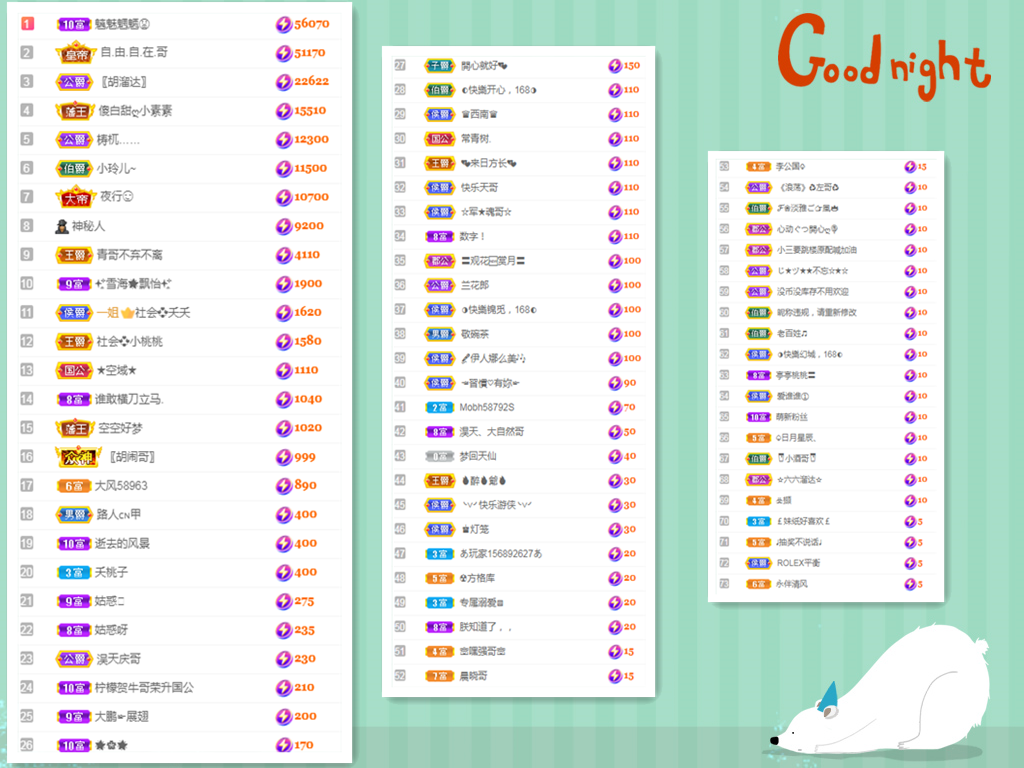The width and height of the screenshot is (1024, 768).
Task: Click the 国公 badge beside ★空城★
Action: pyautogui.click(x=73, y=370)
